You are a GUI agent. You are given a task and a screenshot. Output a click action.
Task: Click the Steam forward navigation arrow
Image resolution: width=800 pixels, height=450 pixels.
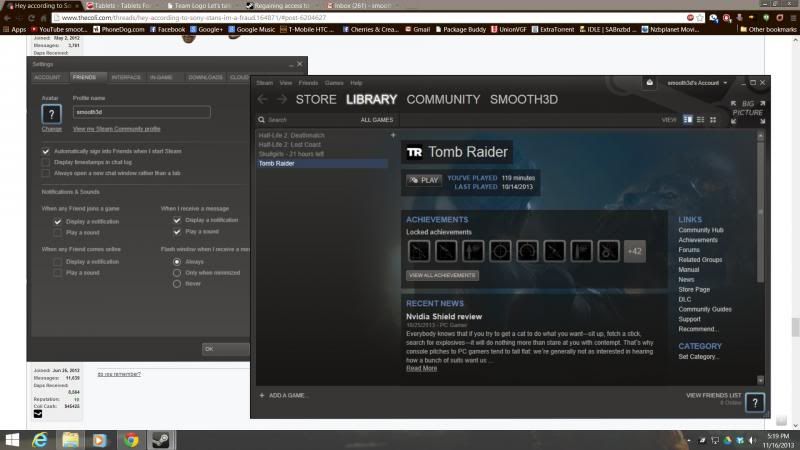click(282, 99)
